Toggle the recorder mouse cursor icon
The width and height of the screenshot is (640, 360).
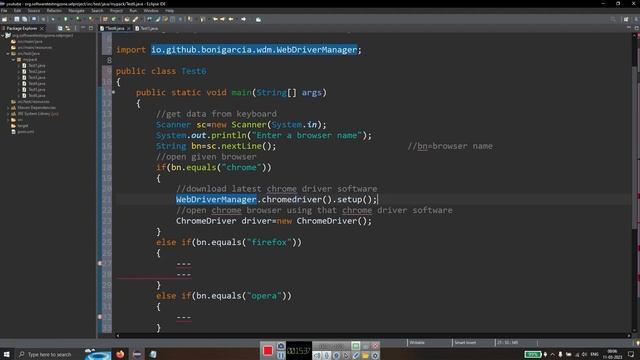[x=346, y=356]
